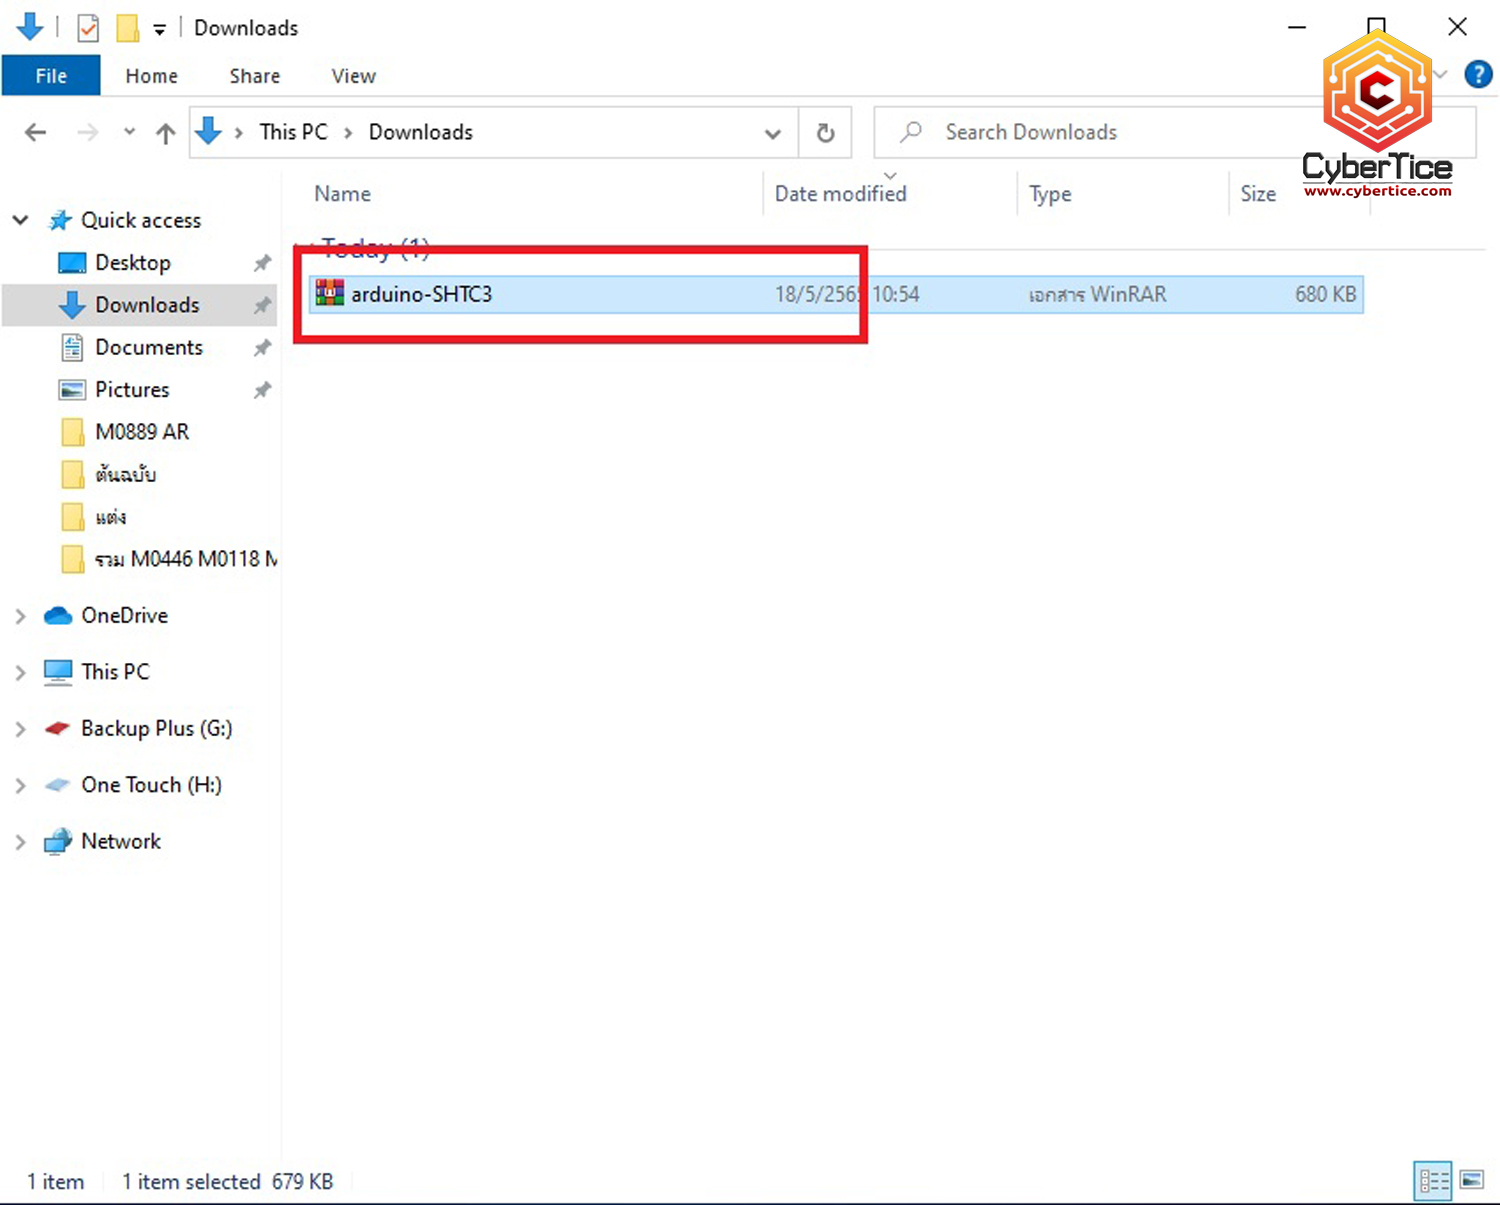Open the Help question mark icon
1500x1205 pixels.
click(1477, 75)
